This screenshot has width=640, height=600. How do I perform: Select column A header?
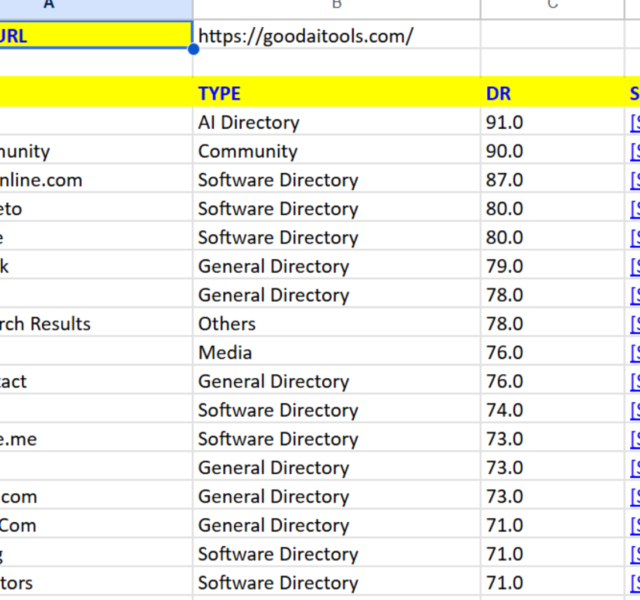[96, 8]
